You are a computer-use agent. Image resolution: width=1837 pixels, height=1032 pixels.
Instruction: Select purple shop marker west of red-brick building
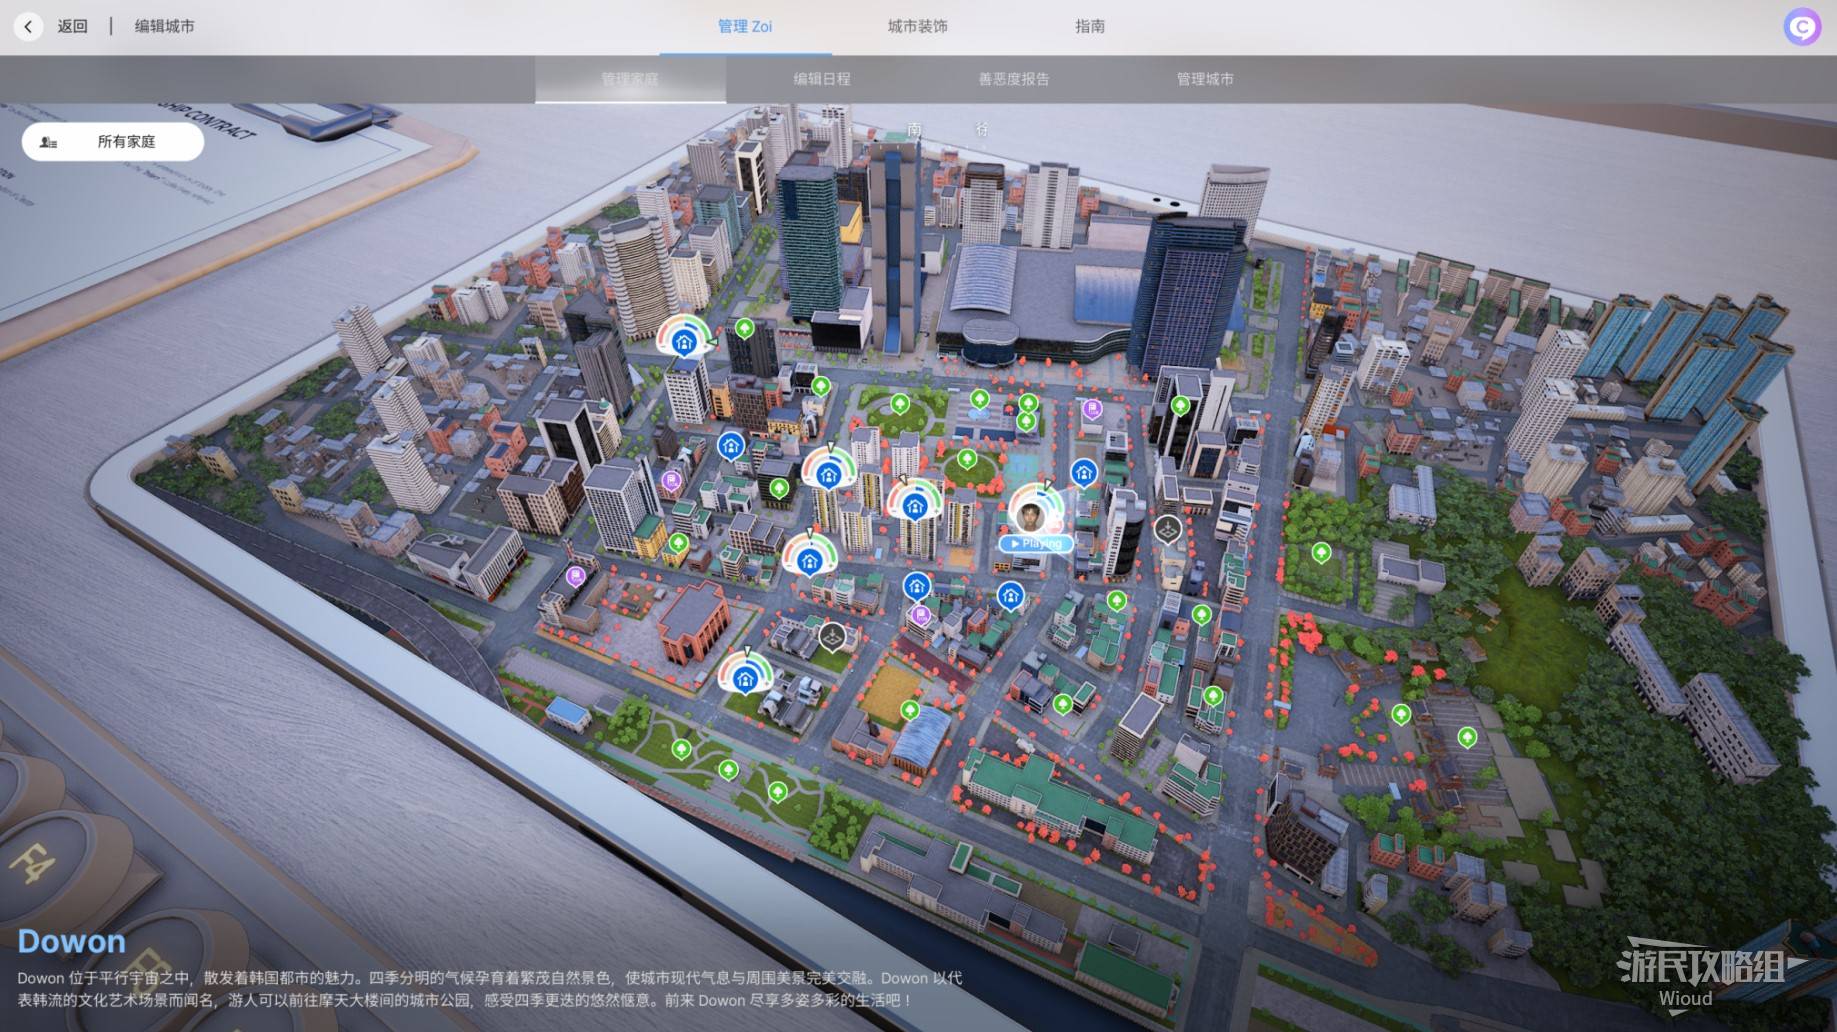[575, 577]
